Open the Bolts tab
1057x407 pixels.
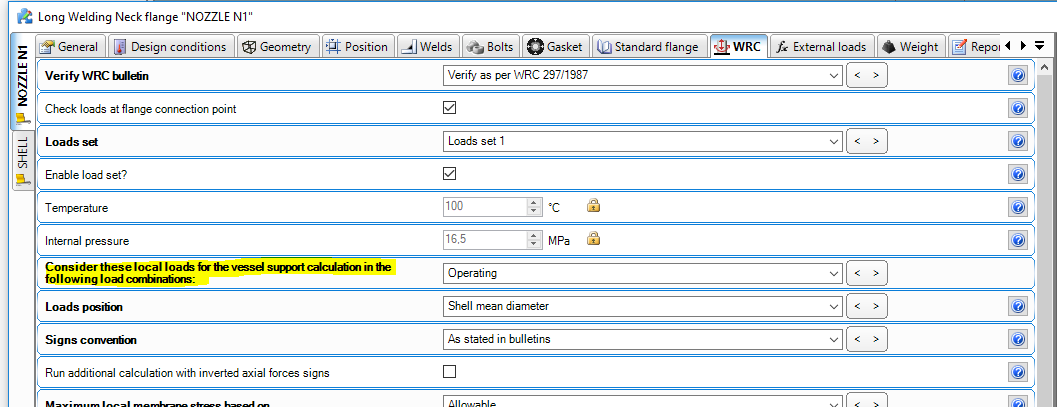490,46
